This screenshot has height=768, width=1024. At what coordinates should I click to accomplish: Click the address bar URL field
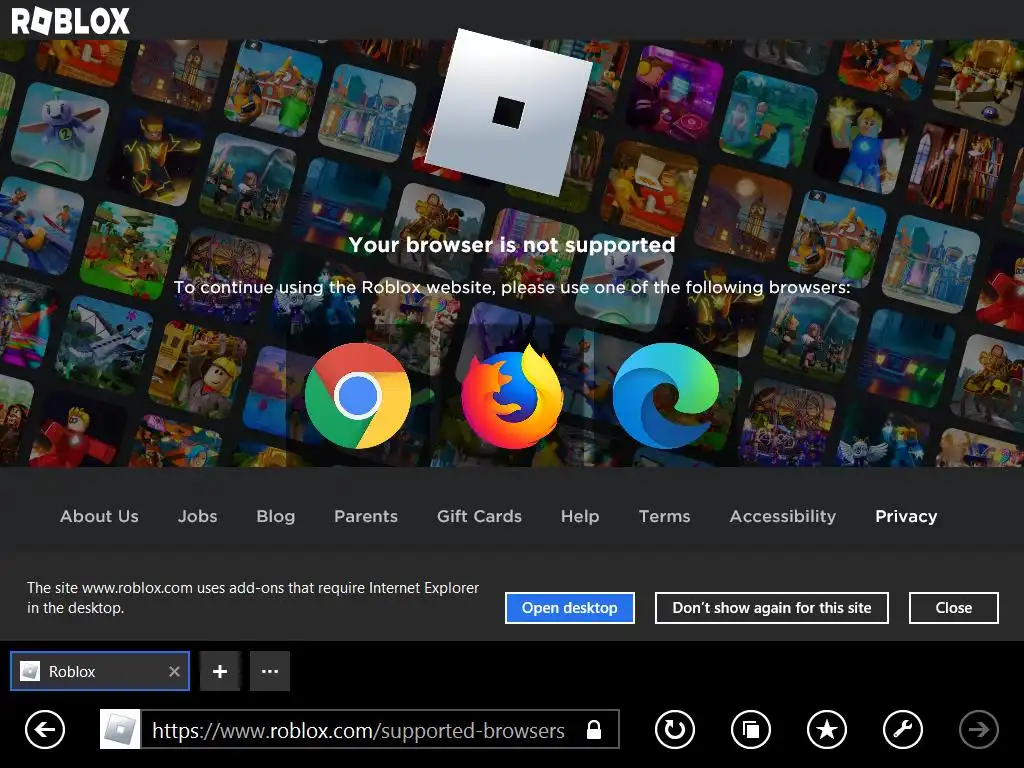click(359, 729)
